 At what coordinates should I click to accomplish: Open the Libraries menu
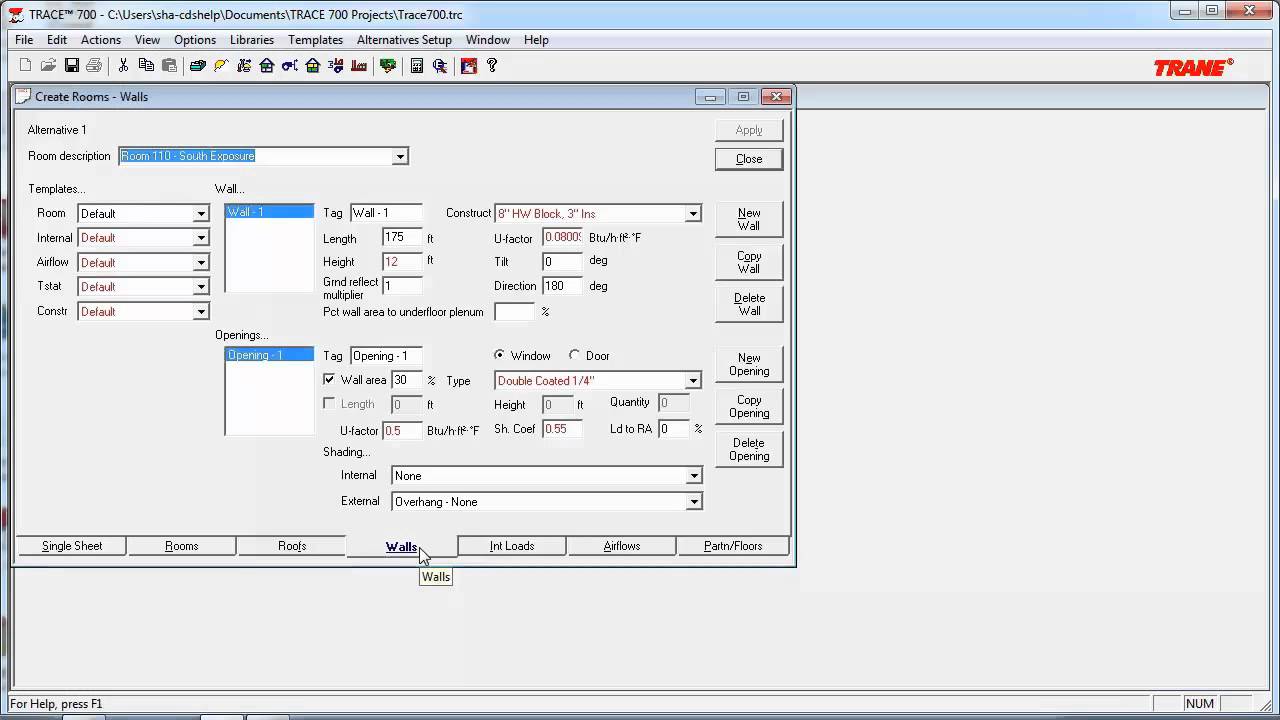point(252,40)
